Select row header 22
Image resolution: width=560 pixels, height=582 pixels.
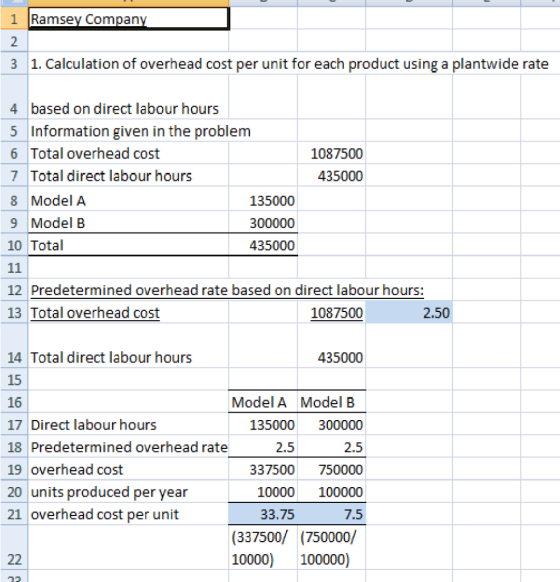[x=14, y=548]
